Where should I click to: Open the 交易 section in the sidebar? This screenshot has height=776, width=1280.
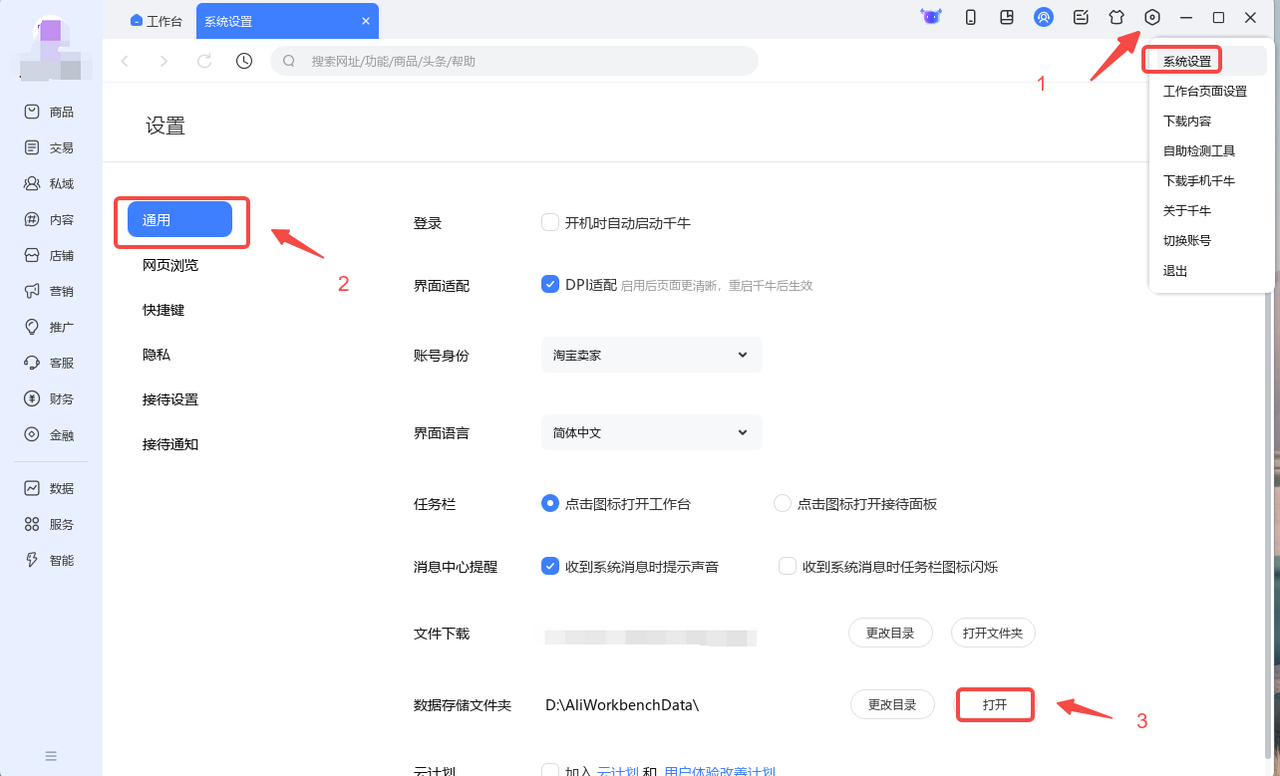(x=50, y=148)
